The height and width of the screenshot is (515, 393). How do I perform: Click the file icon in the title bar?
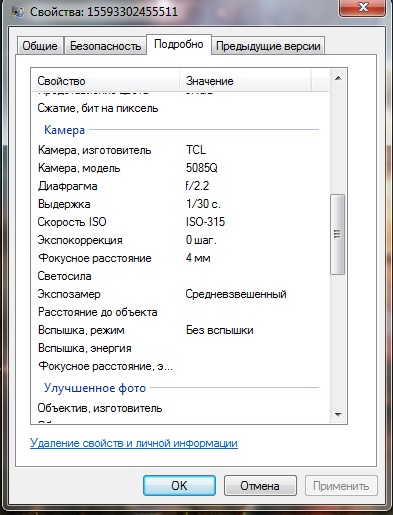click(17, 12)
